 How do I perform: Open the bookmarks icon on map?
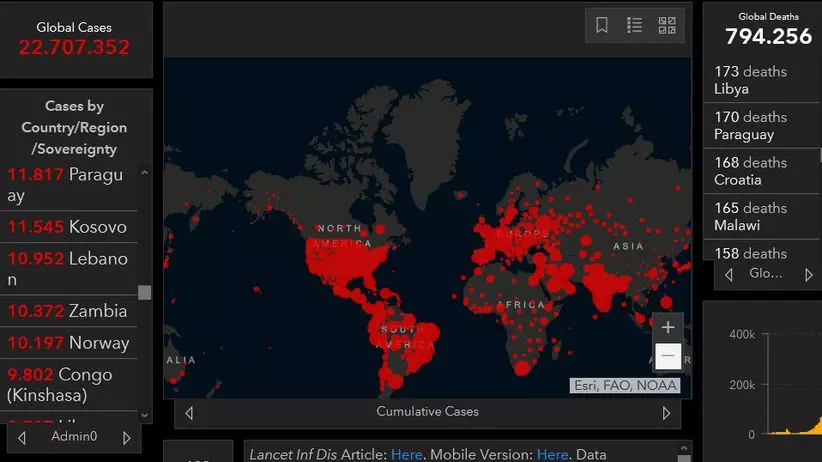[x=602, y=26]
